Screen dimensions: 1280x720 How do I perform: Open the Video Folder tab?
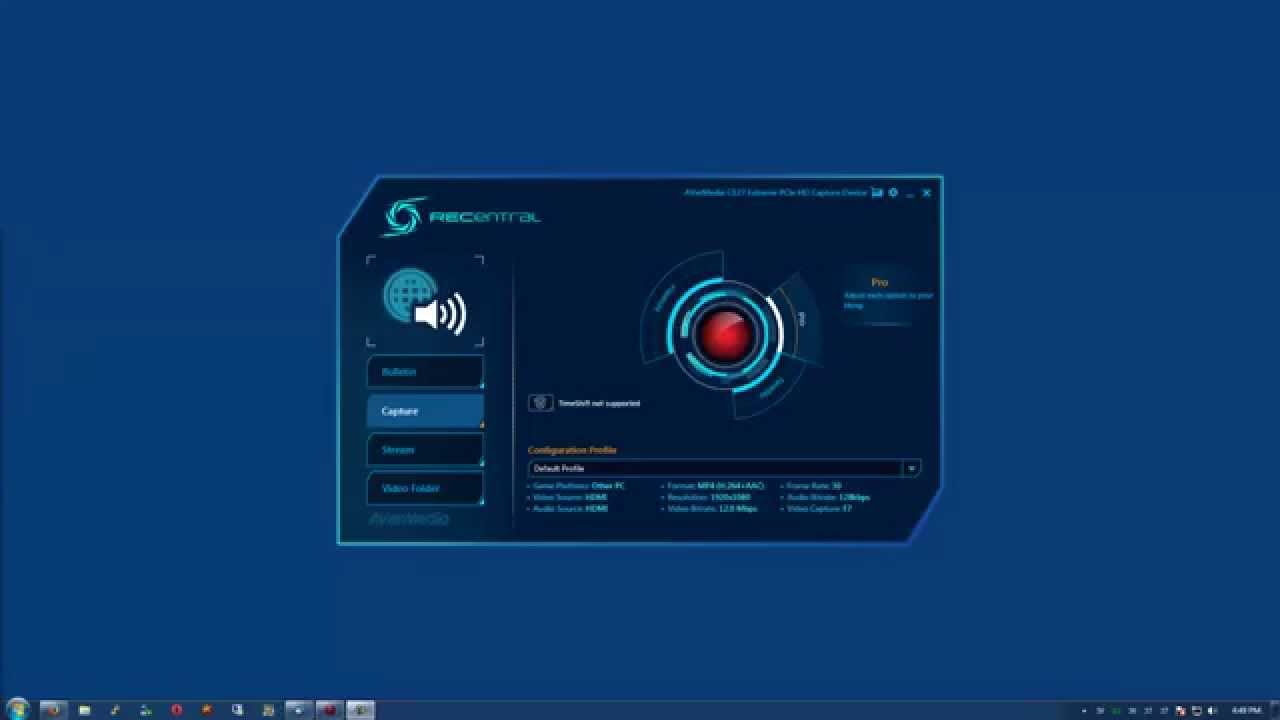[x=425, y=489]
